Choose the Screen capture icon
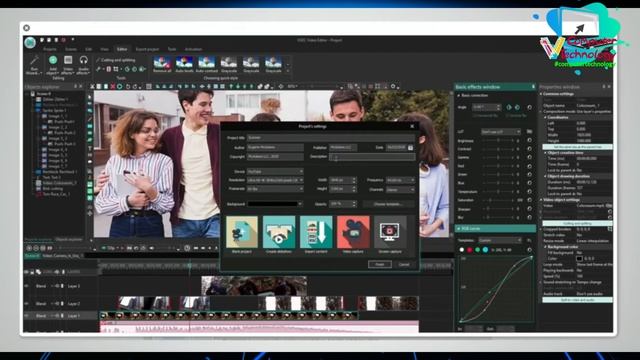Viewport: 640px width, 360px height. (390, 232)
